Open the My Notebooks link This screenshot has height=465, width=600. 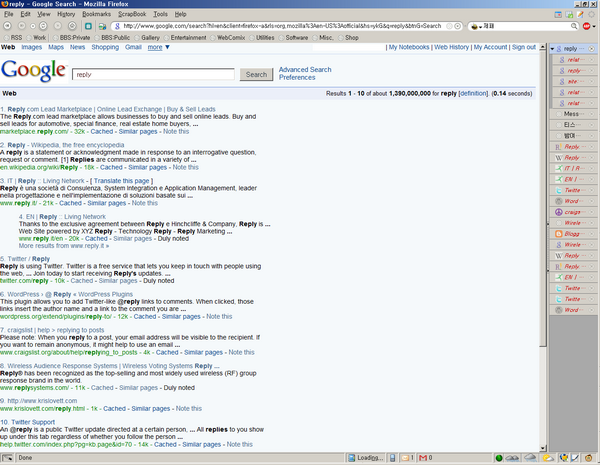(409, 47)
